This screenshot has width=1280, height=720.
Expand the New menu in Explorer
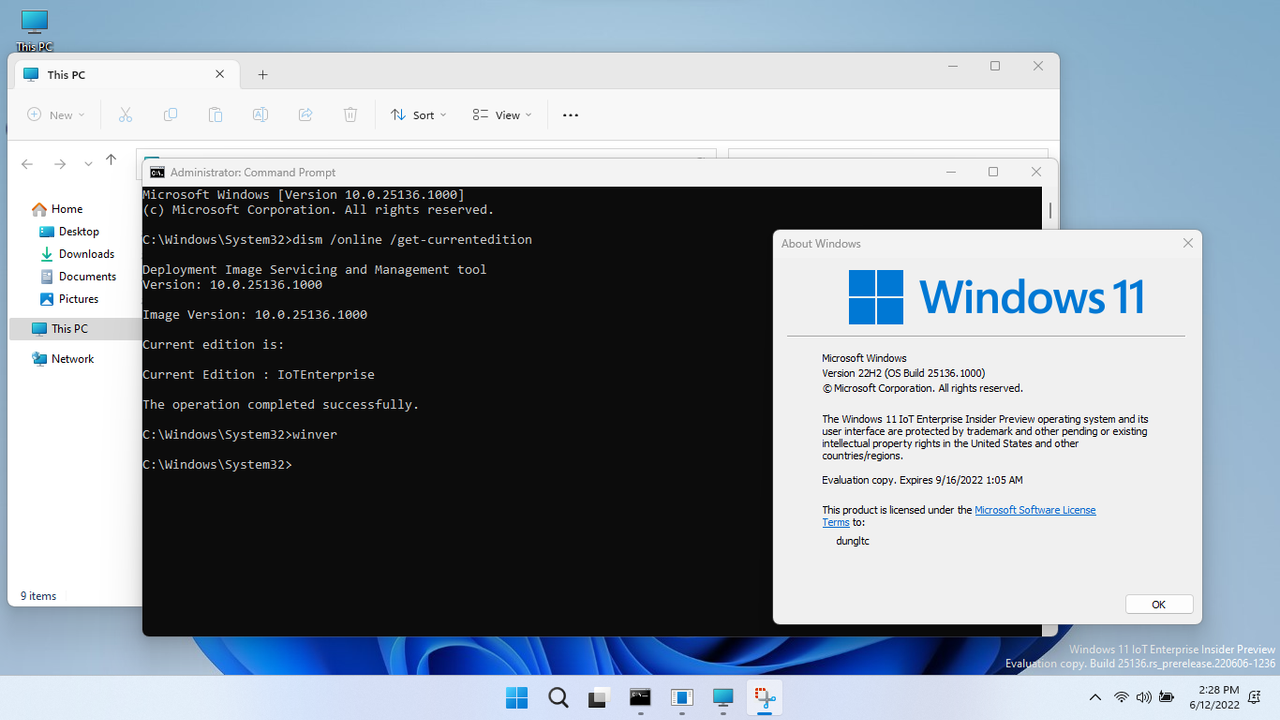56,114
